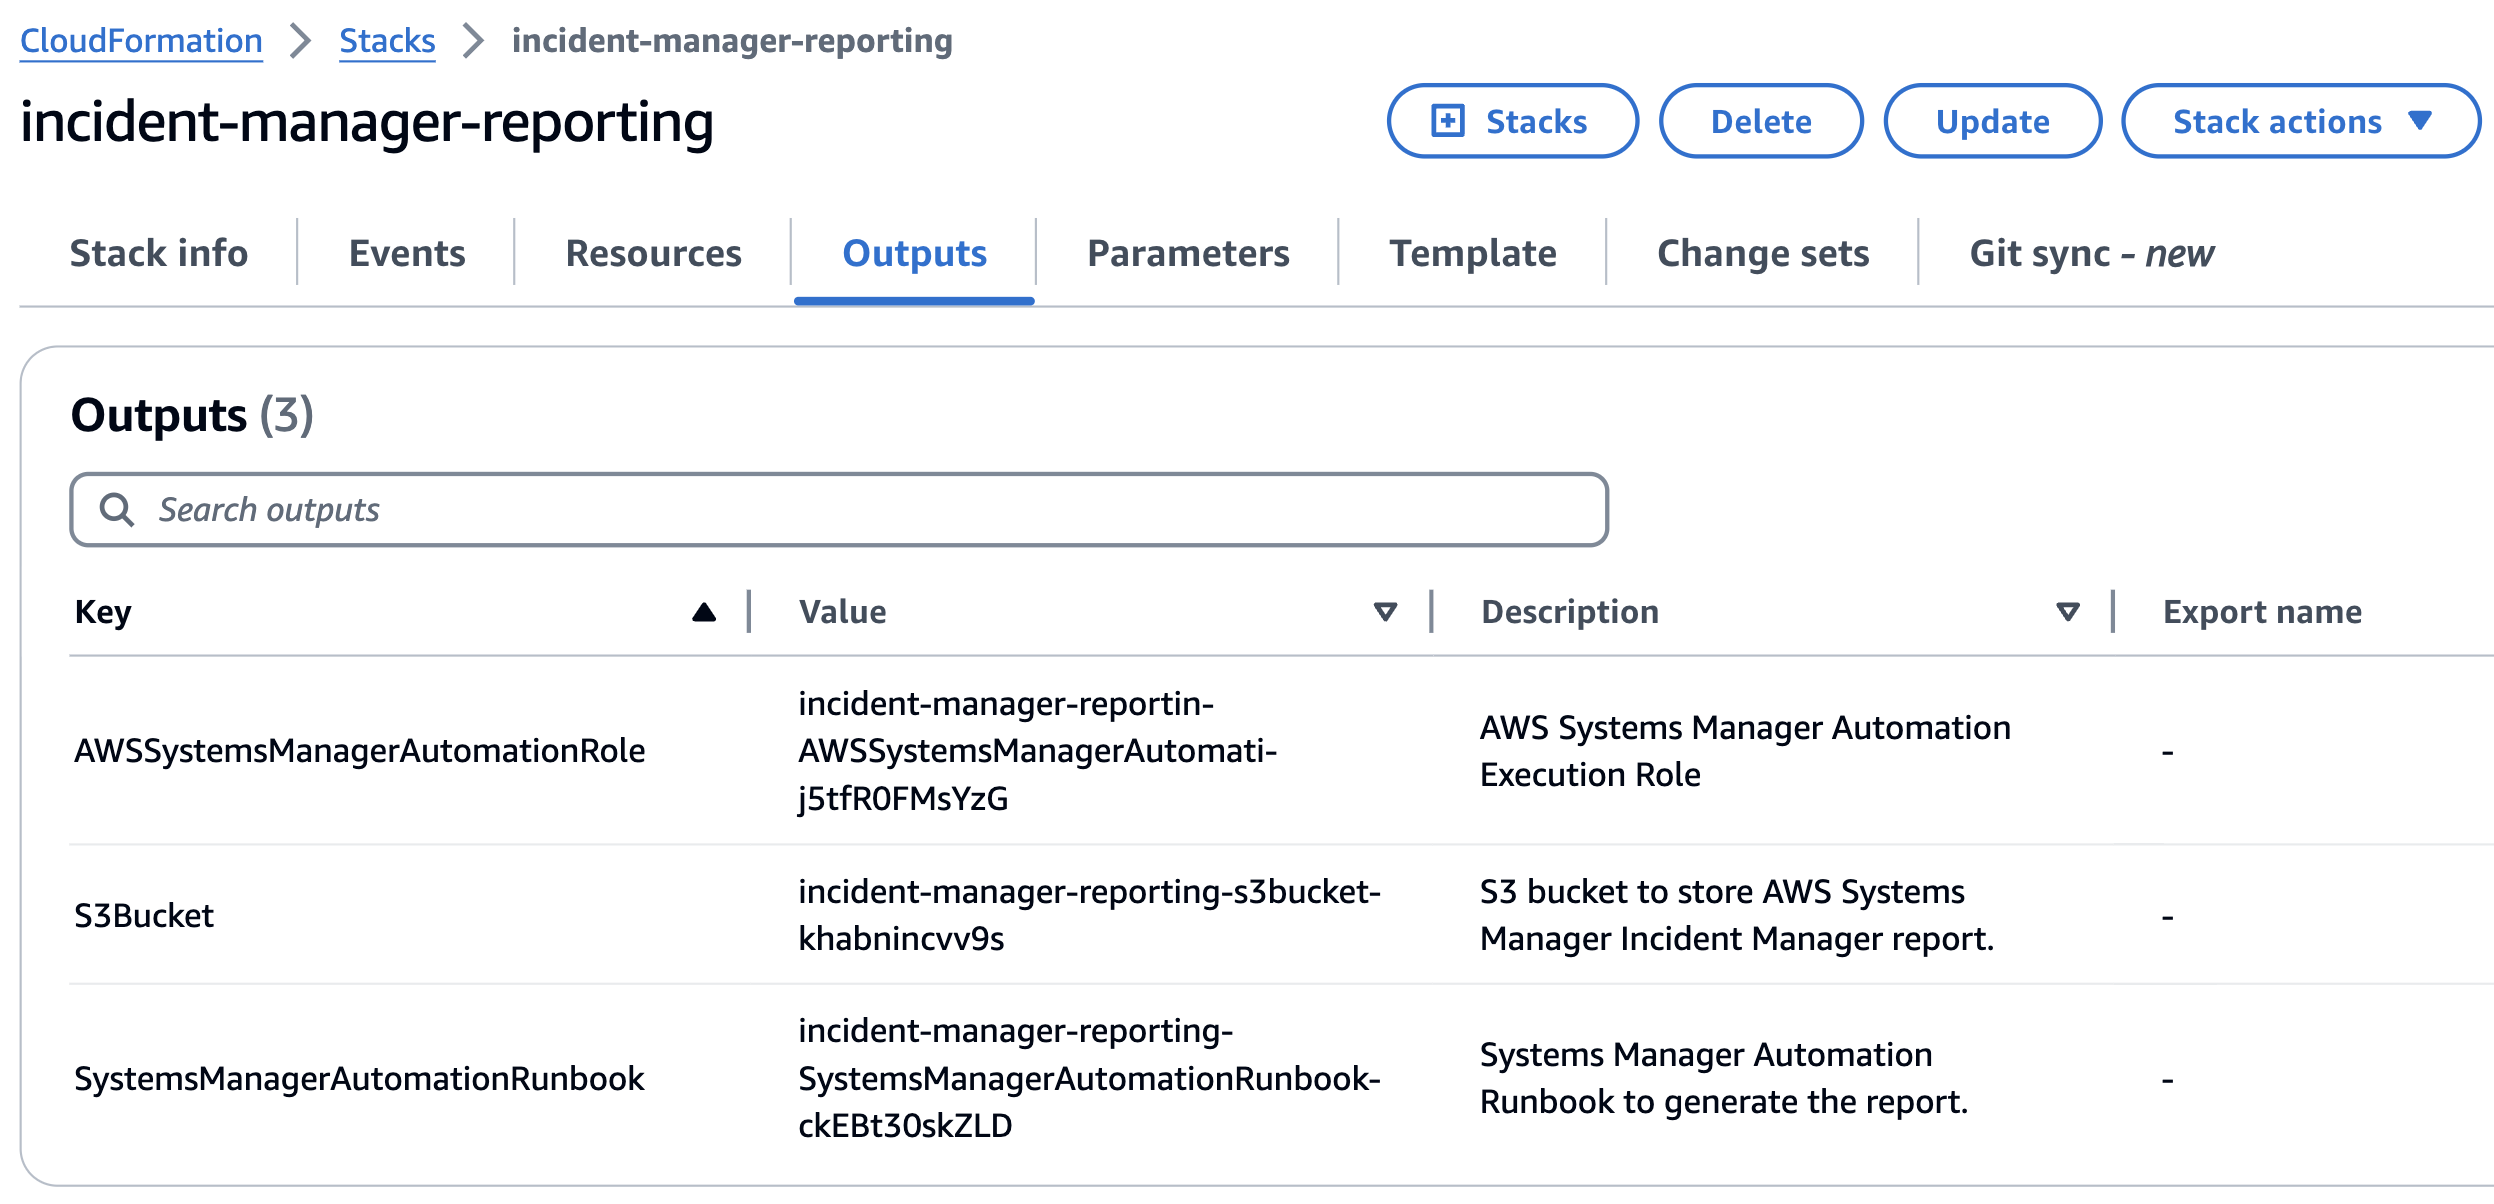Click the plus-square icon on the Stacks button
This screenshot has width=2494, height=1204.
(x=1449, y=121)
